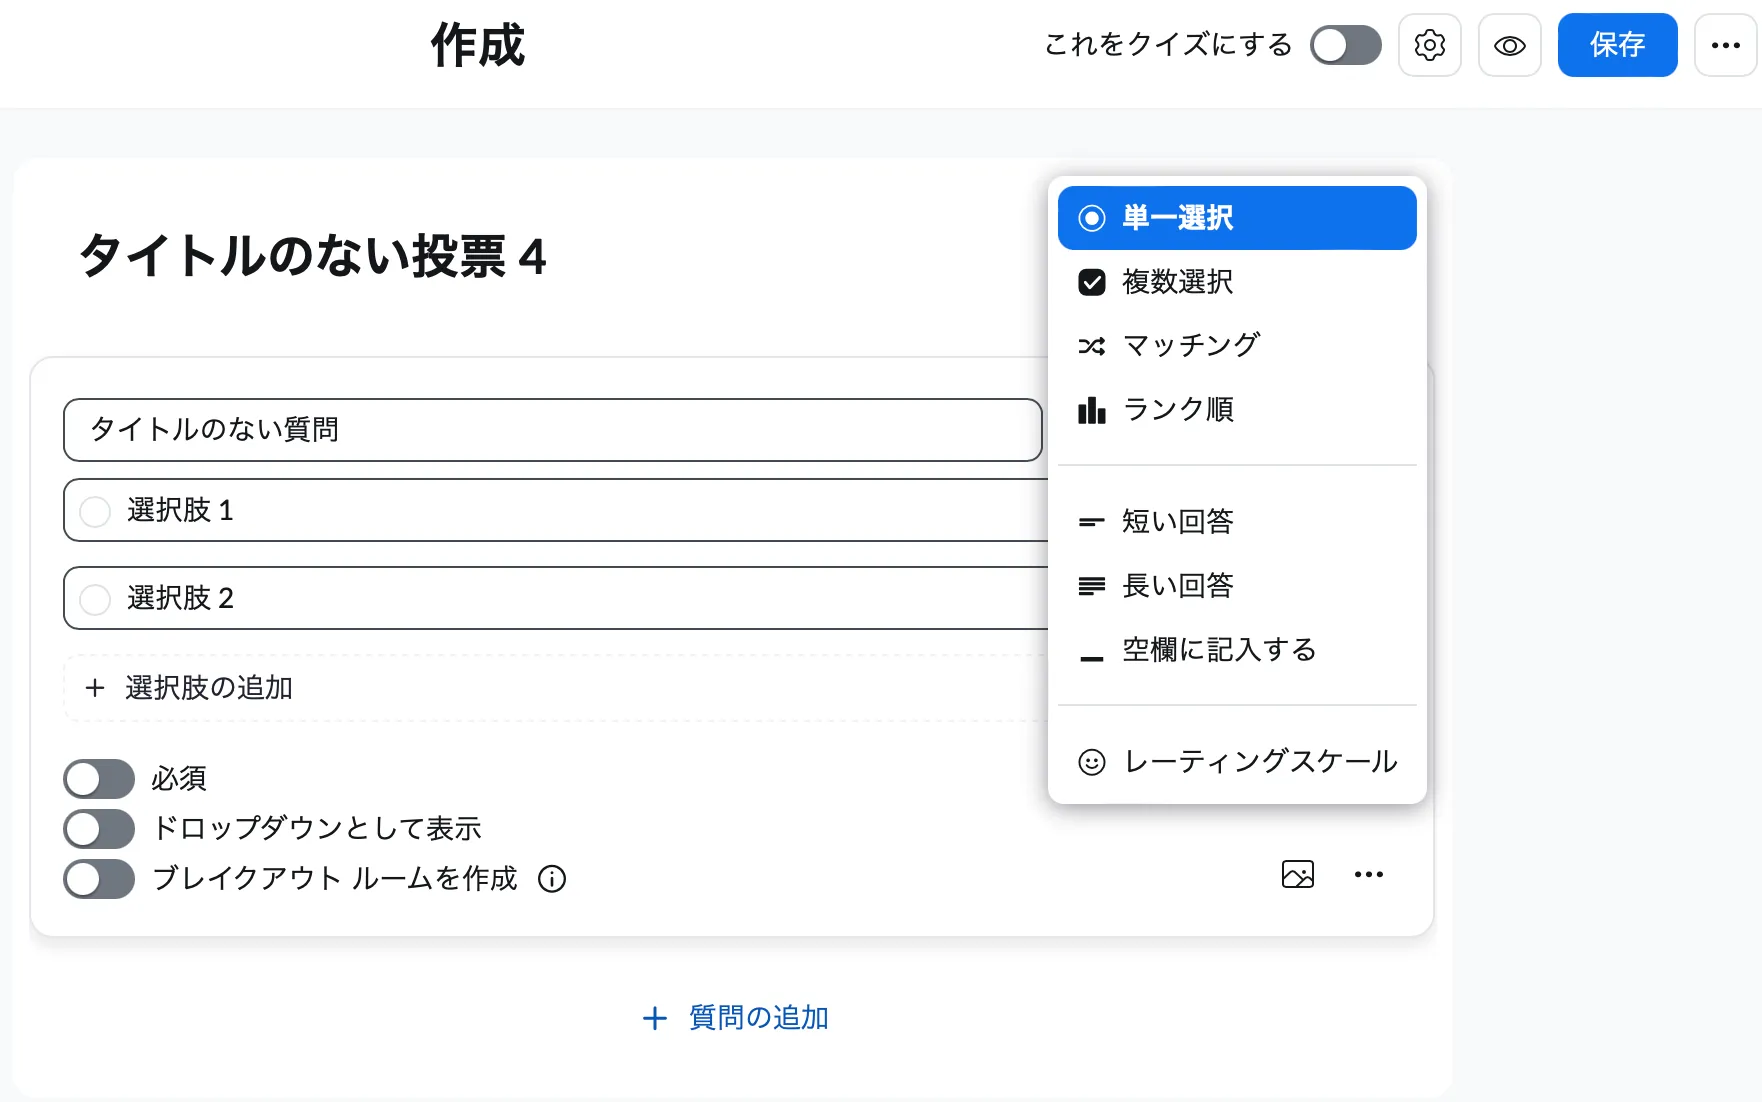Add an image to the question
The width and height of the screenshot is (1762, 1102).
click(x=1297, y=874)
